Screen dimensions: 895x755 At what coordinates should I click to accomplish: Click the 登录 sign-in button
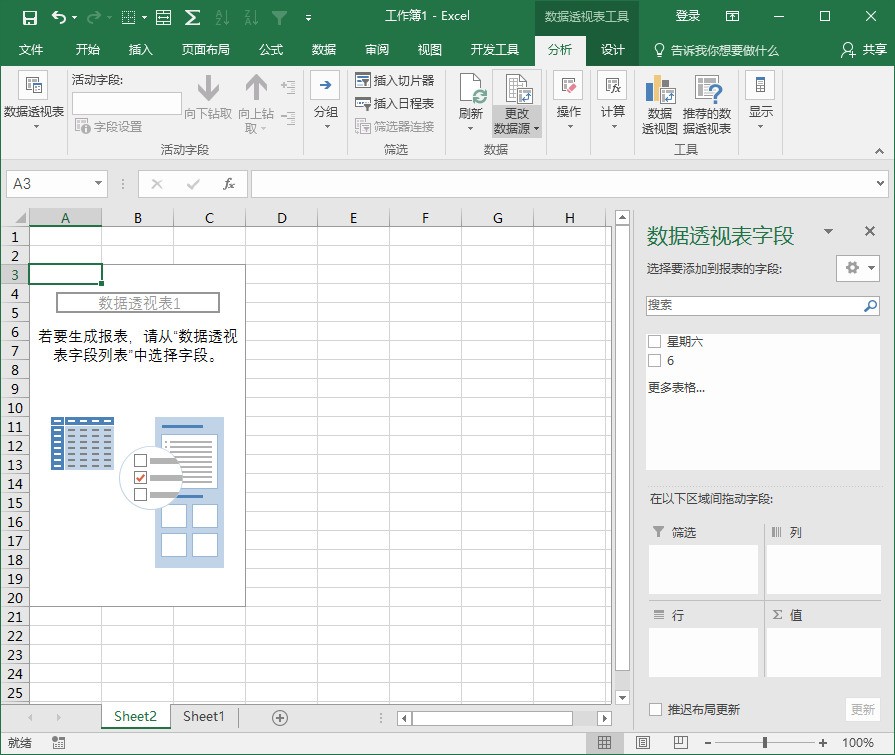click(x=687, y=16)
